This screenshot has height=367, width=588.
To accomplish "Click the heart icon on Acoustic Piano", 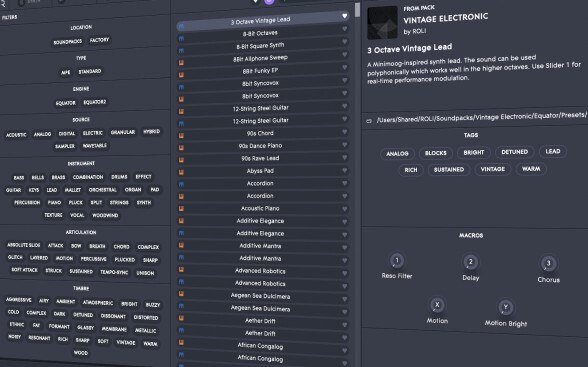I will [x=344, y=208].
